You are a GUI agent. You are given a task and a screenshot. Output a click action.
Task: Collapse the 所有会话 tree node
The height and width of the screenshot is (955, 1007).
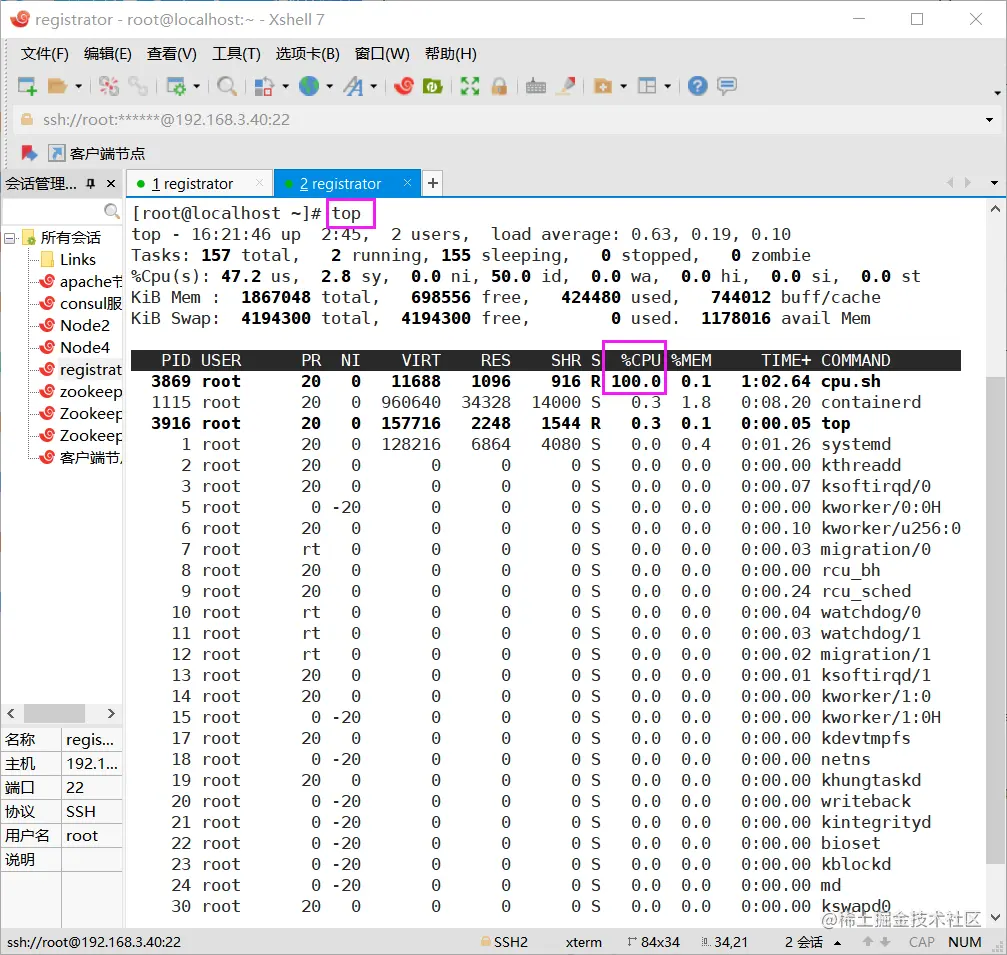(x=10, y=238)
